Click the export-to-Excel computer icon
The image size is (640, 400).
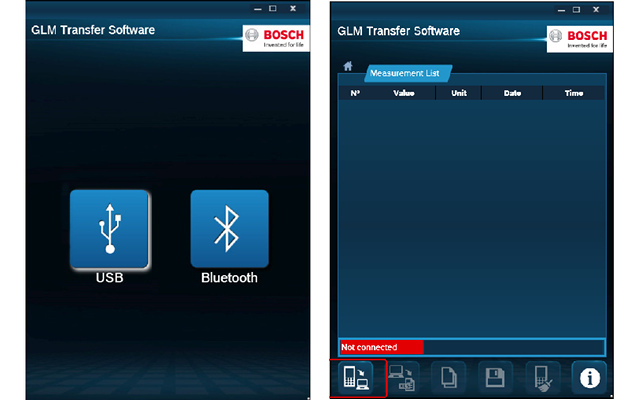(402, 378)
